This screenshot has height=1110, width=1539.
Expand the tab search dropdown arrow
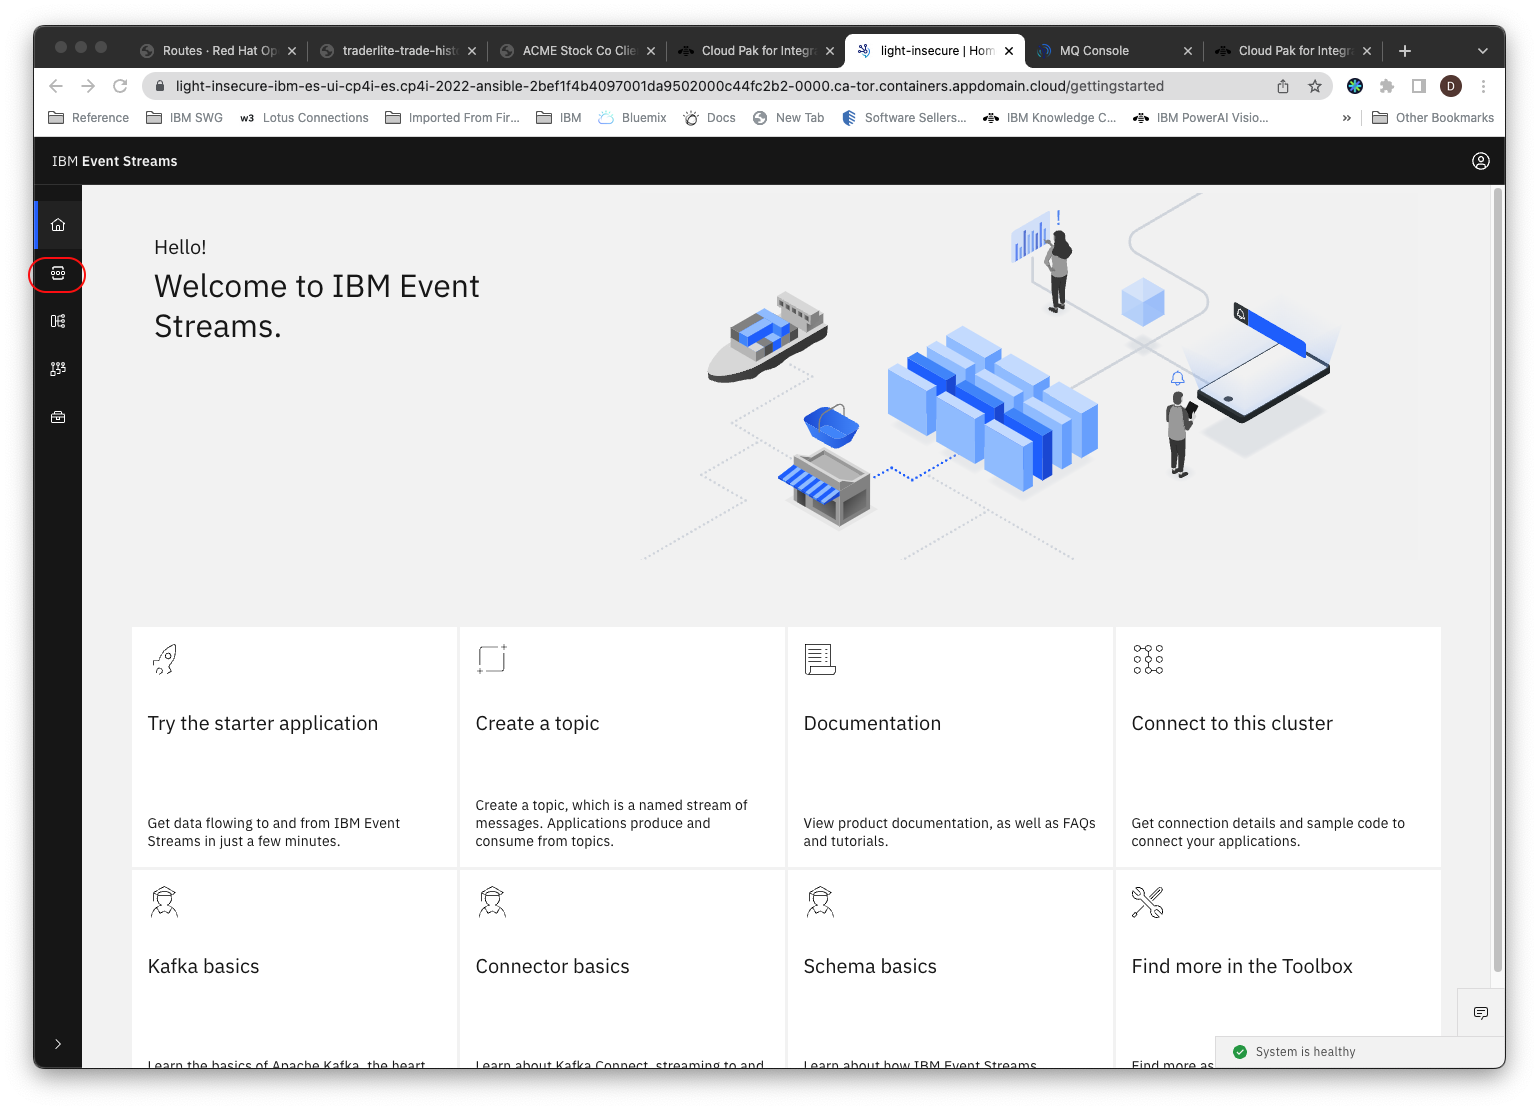[1483, 51]
